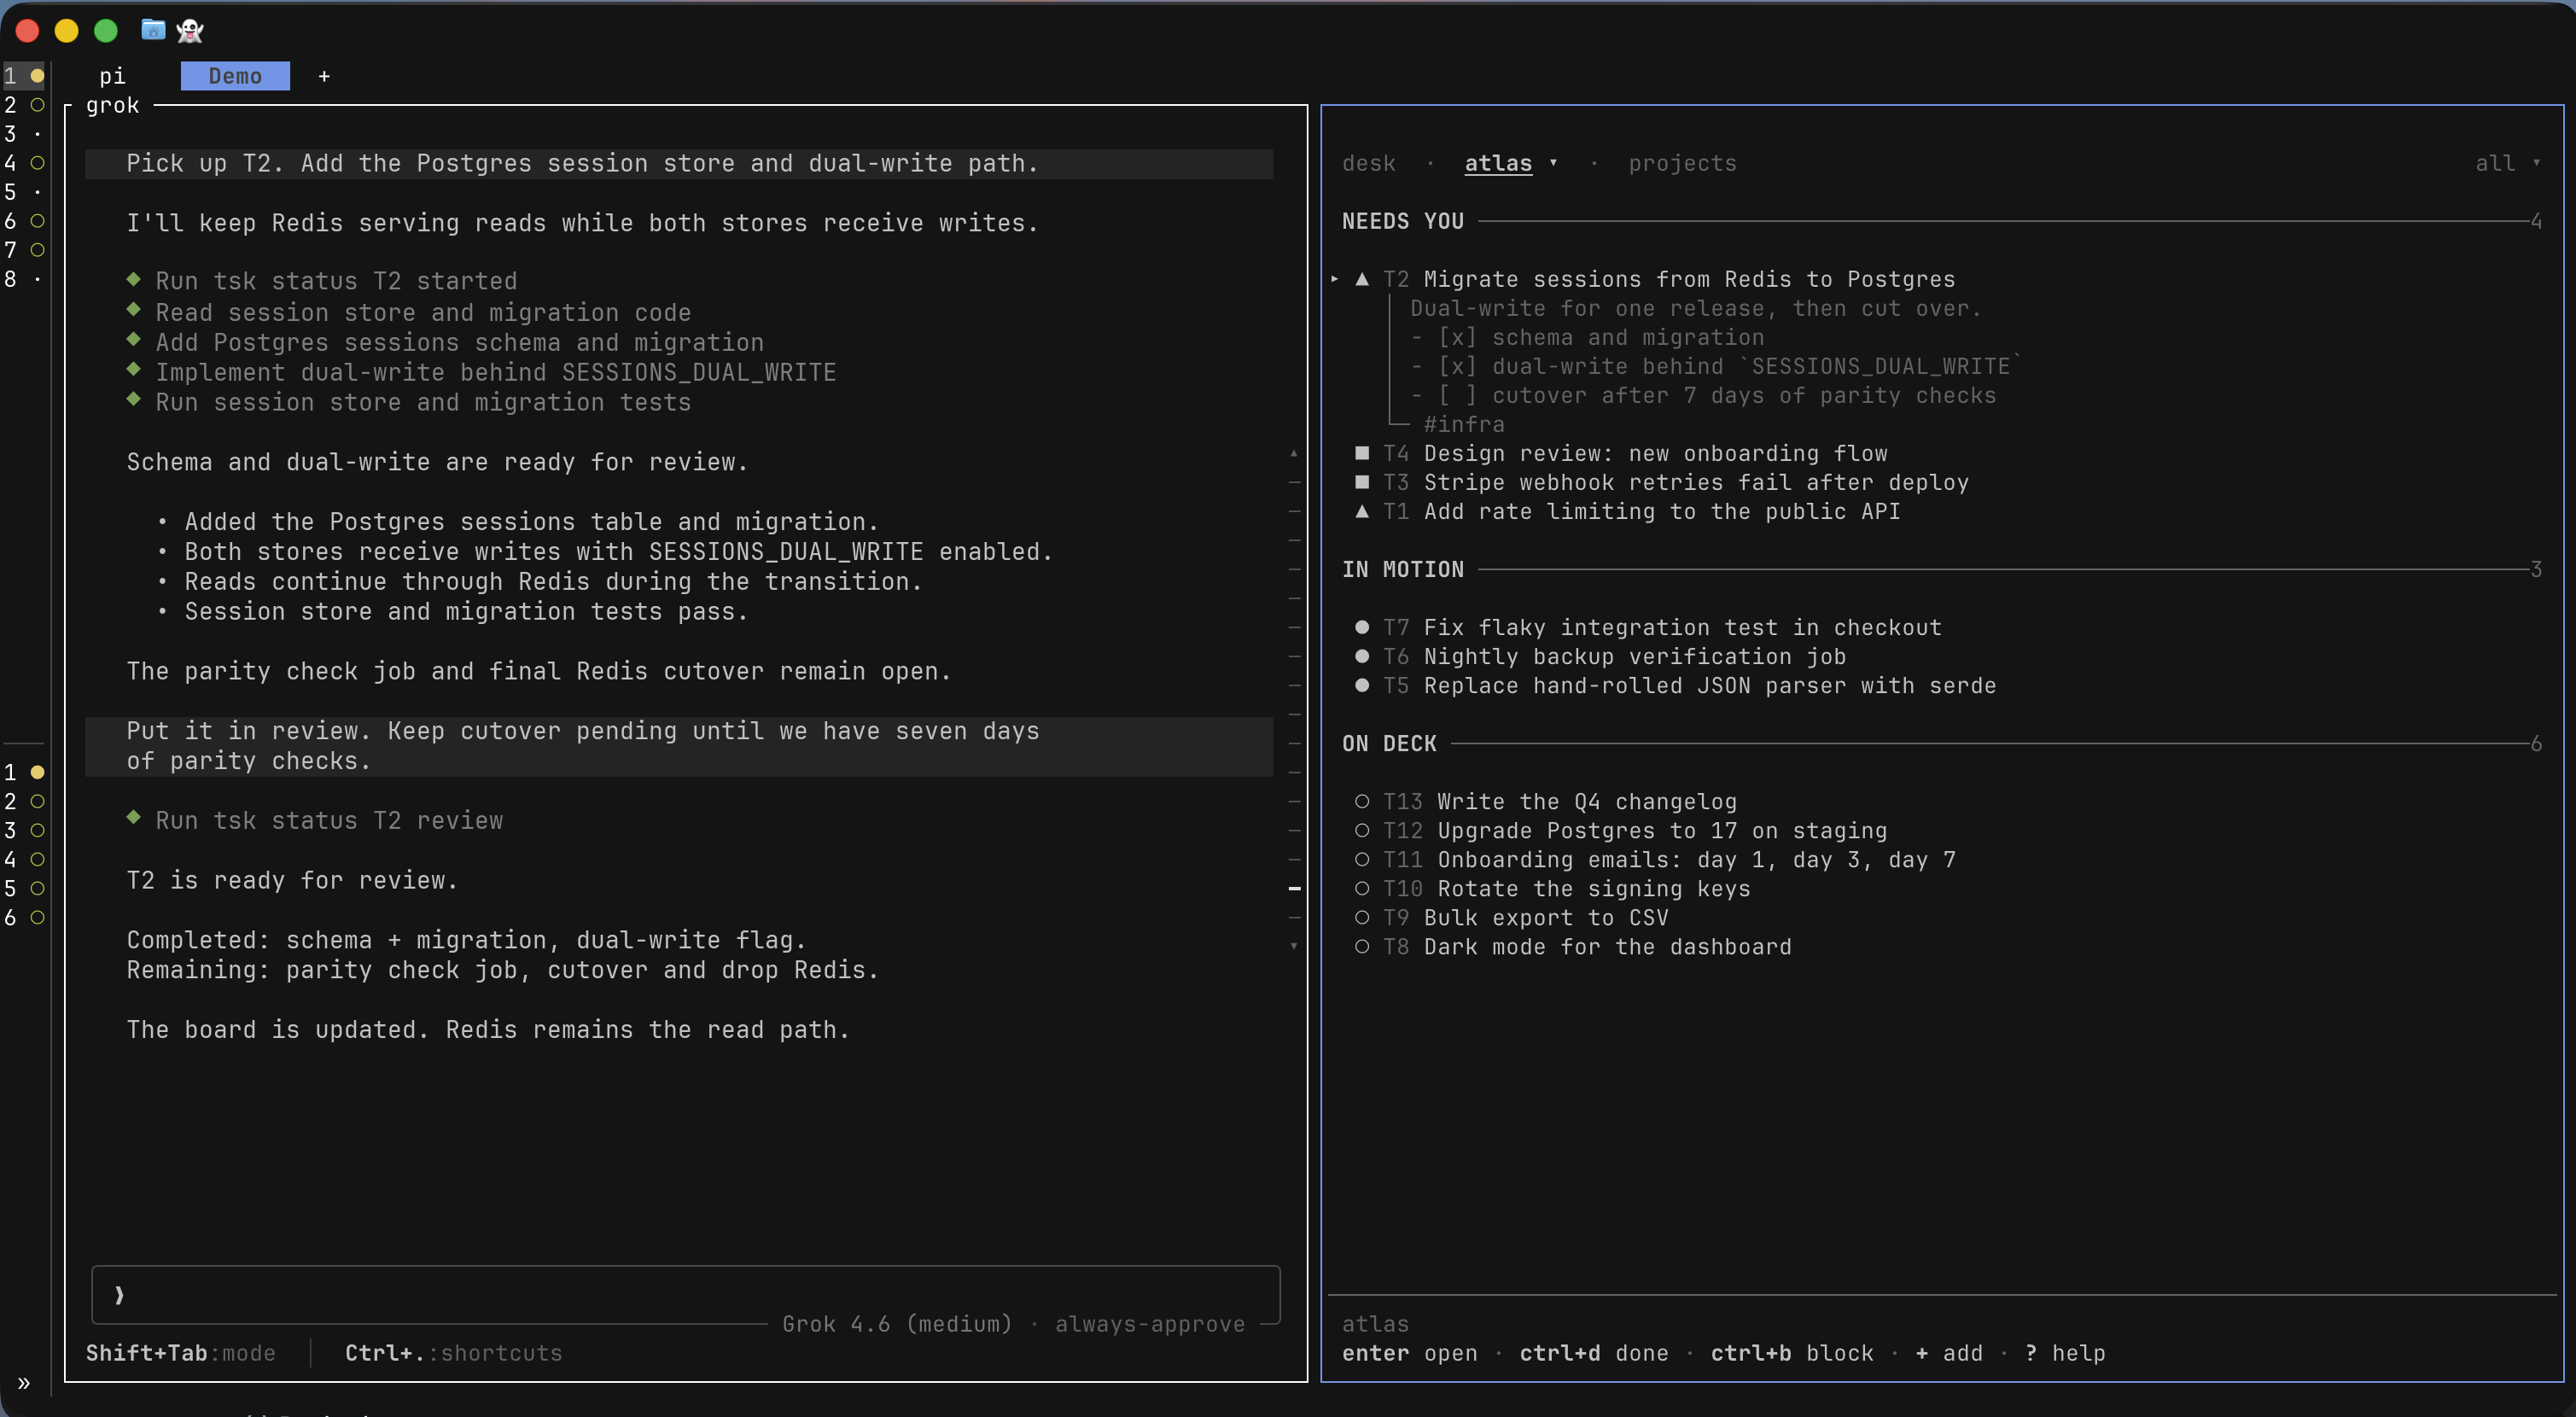Click the scrollbar position marker
2576x1417 pixels.
click(1294, 888)
